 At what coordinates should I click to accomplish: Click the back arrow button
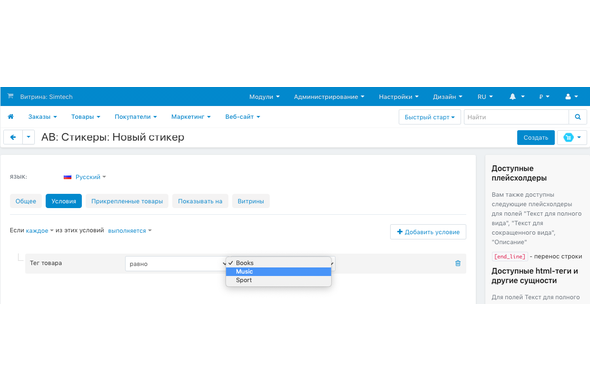pyautogui.click(x=13, y=137)
